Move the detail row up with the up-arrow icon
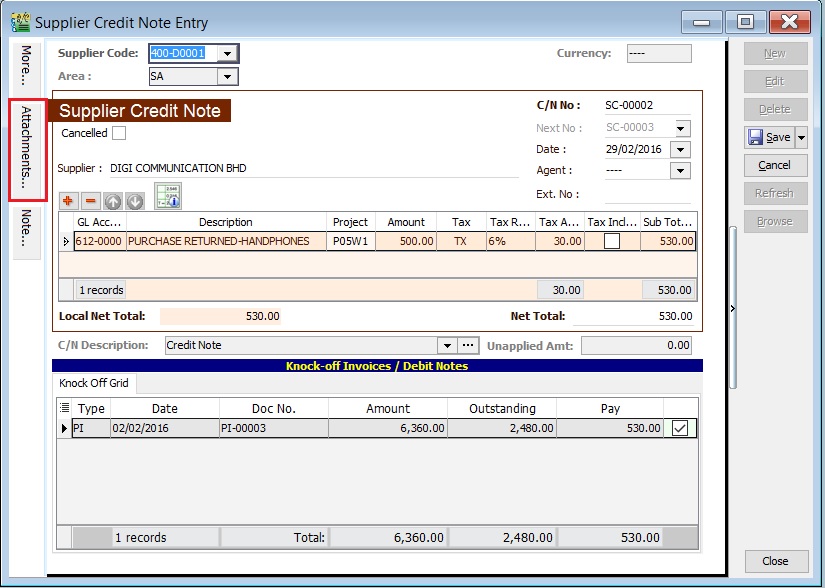This screenshot has height=588, width=825. (113, 200)
